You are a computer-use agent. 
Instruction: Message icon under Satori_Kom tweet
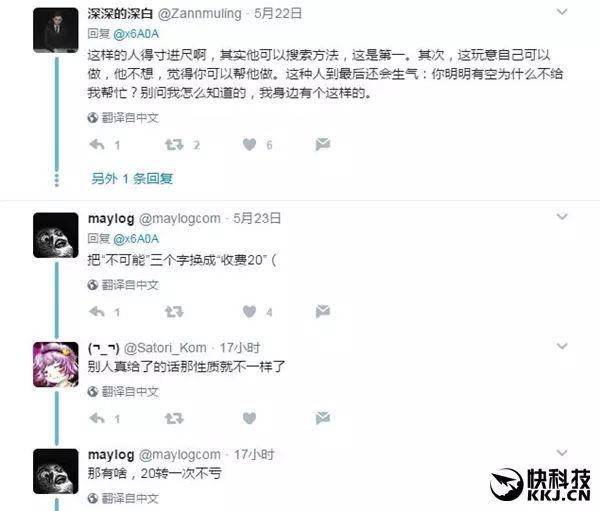click(x=323, y=418)
